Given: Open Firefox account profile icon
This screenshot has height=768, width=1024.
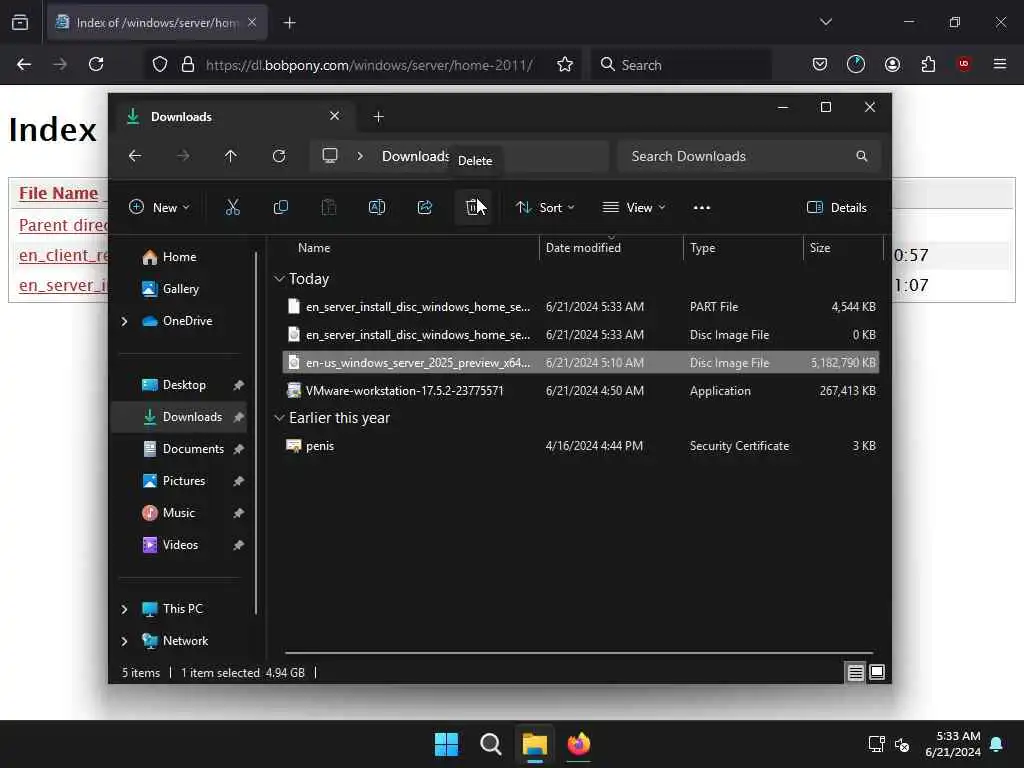Looking at the screenshot, I should [892, 64].
